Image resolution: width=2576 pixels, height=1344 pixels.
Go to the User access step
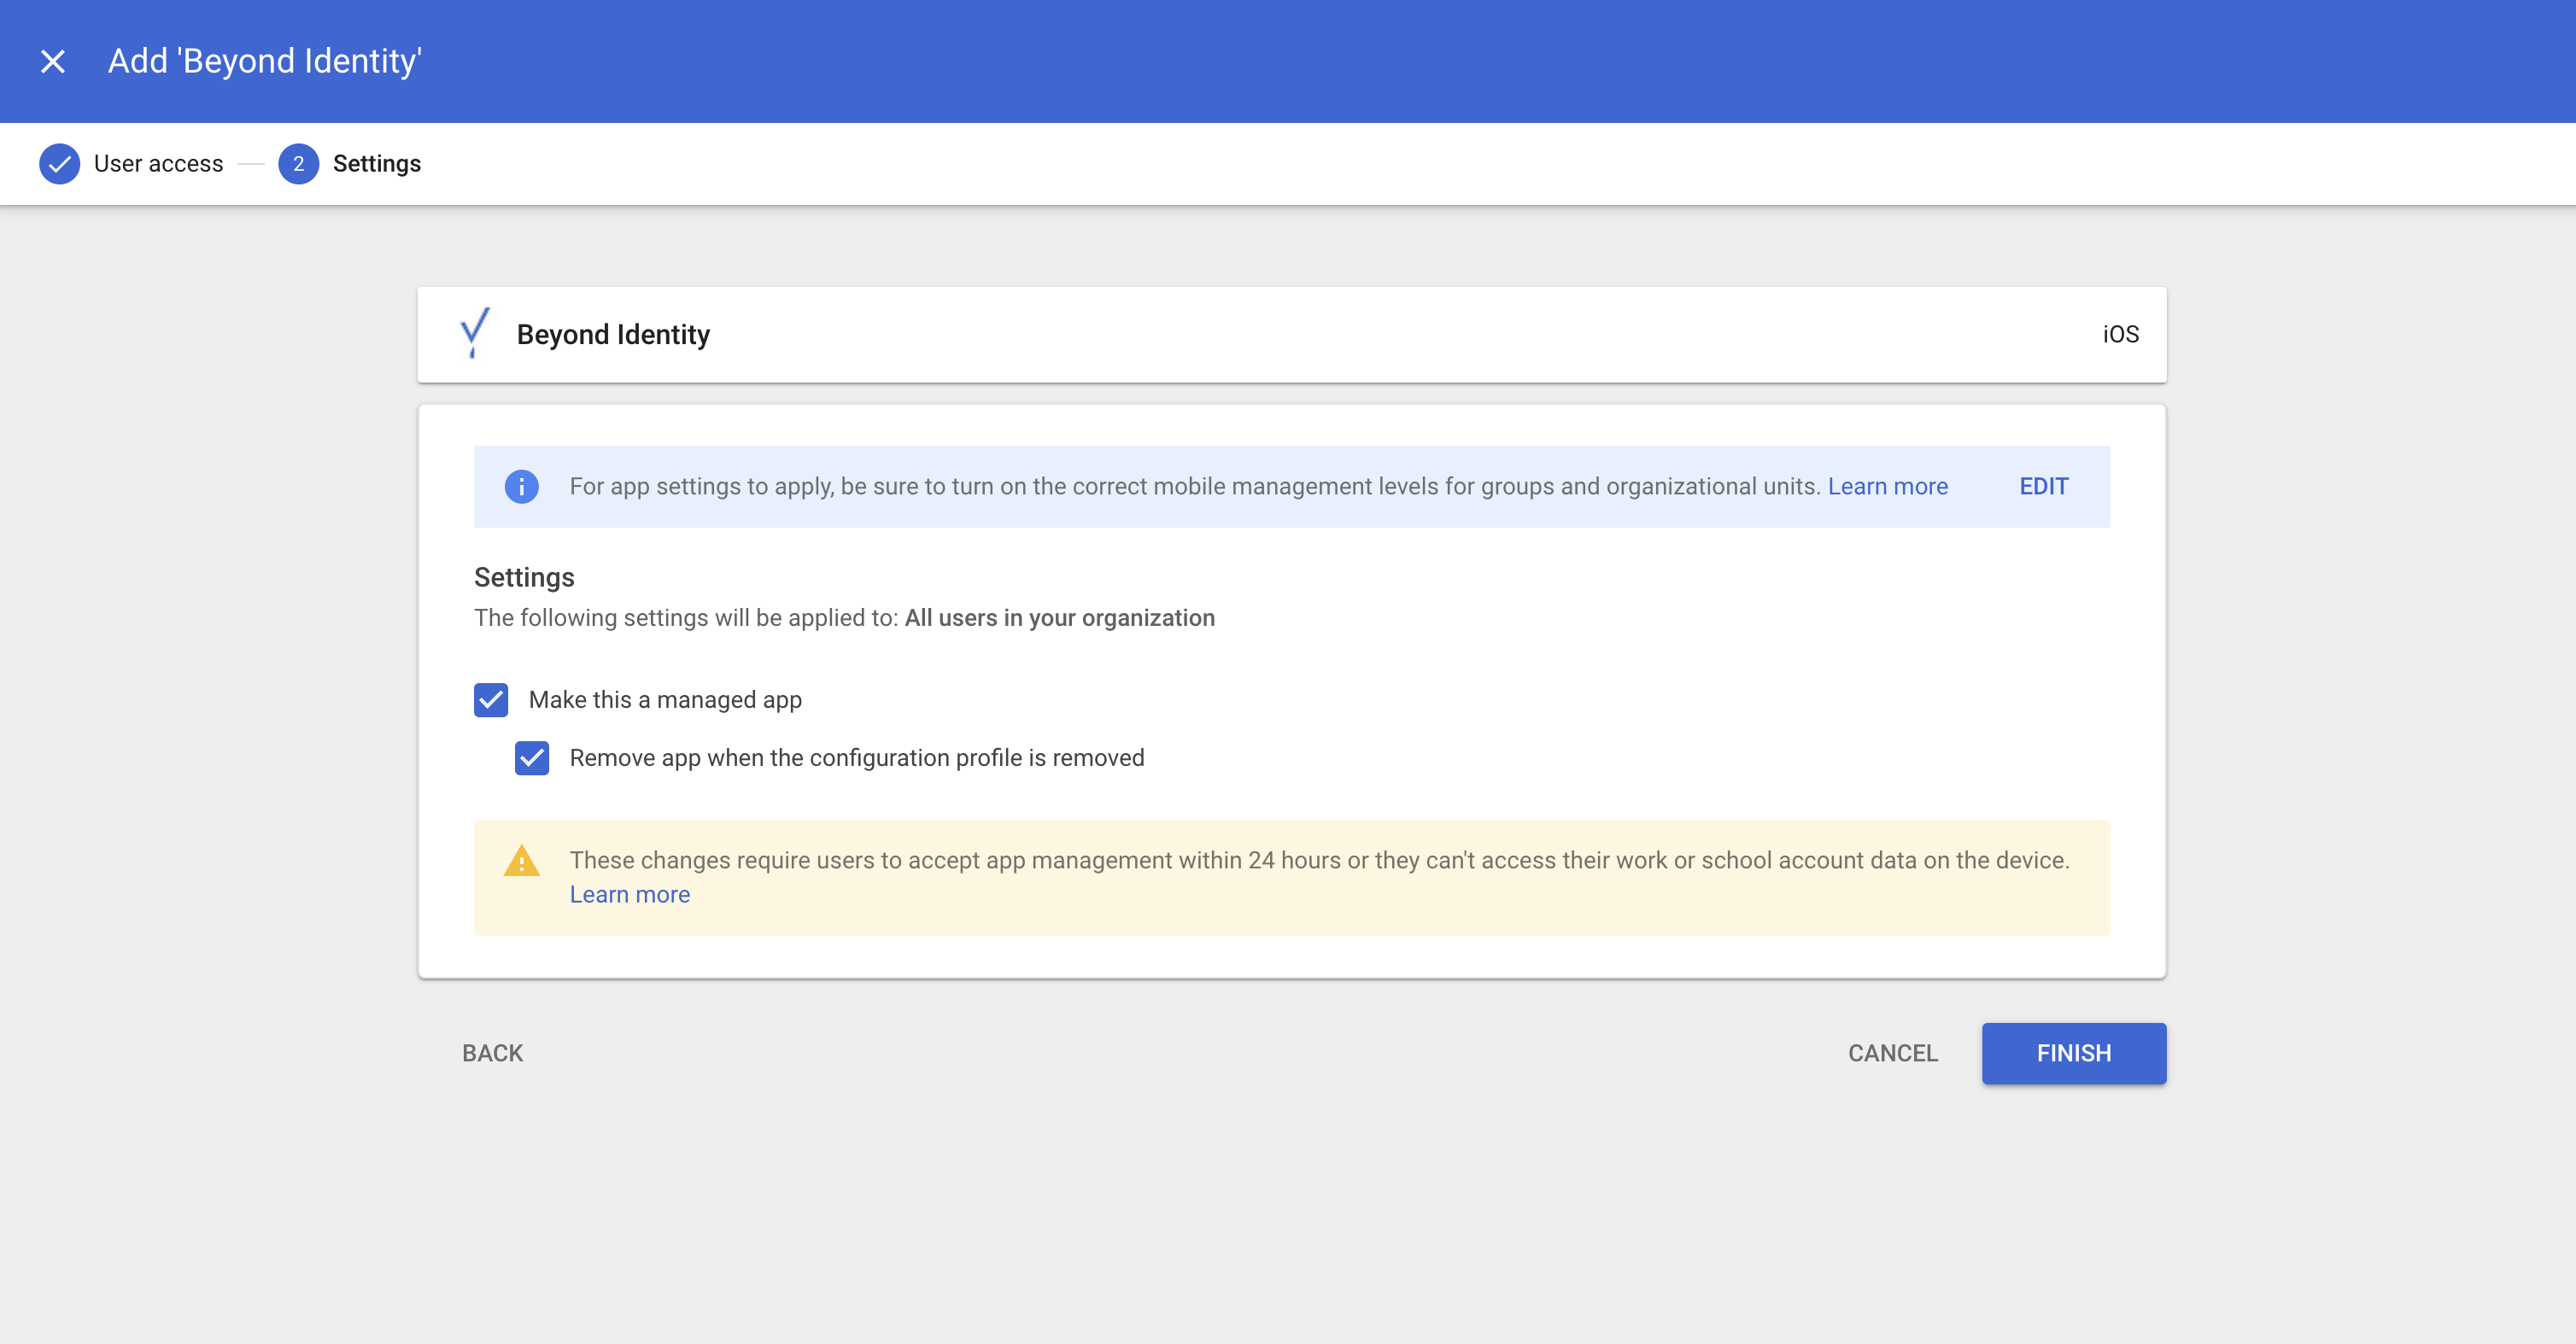[x=158, y=164]
